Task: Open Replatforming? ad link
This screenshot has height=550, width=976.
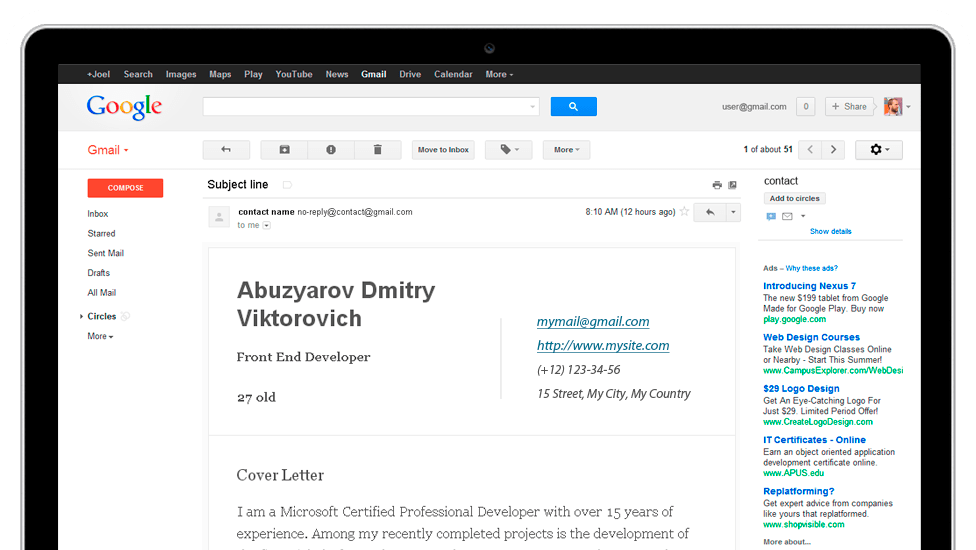Action: [799, 491]
